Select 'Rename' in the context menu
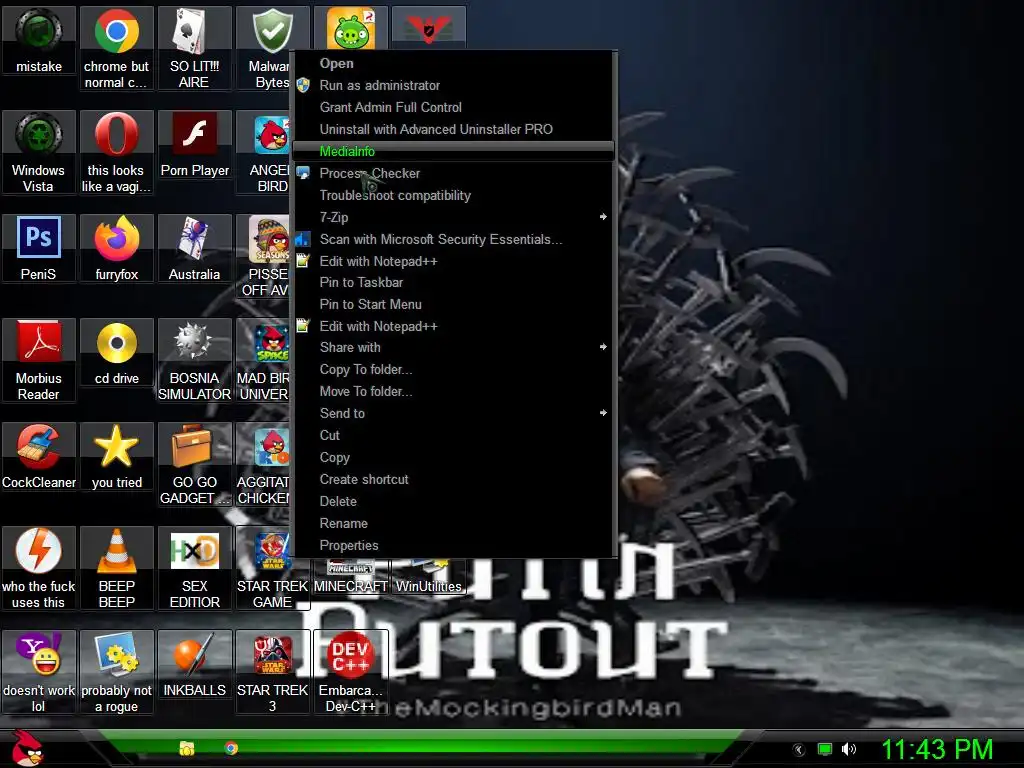 453,523
